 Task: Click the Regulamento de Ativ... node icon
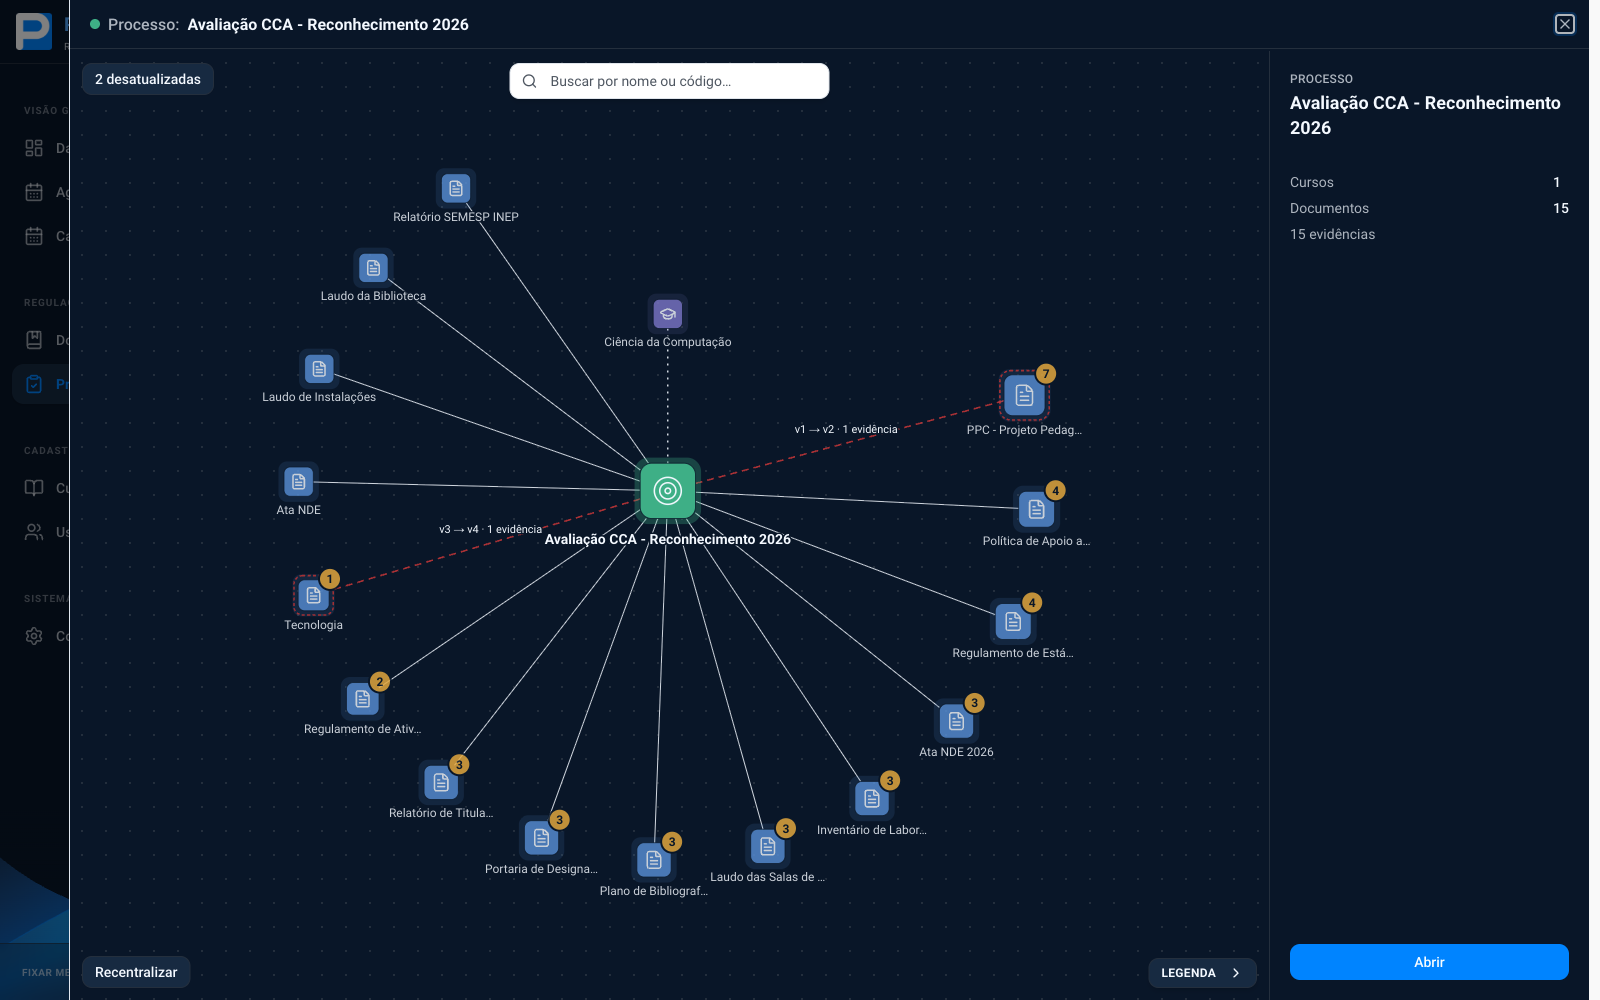[x=363, y=699]
